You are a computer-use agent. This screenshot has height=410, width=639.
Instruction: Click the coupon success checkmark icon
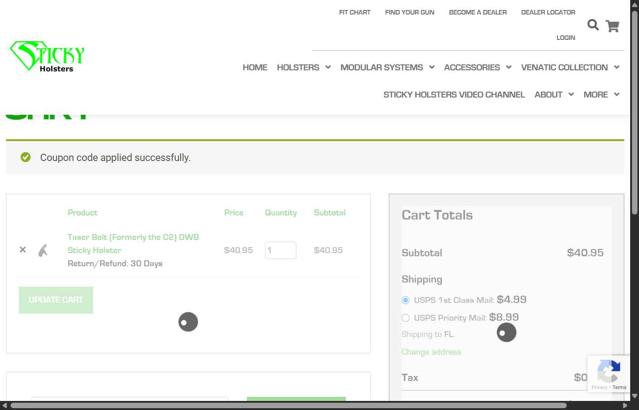coord(25,157)
